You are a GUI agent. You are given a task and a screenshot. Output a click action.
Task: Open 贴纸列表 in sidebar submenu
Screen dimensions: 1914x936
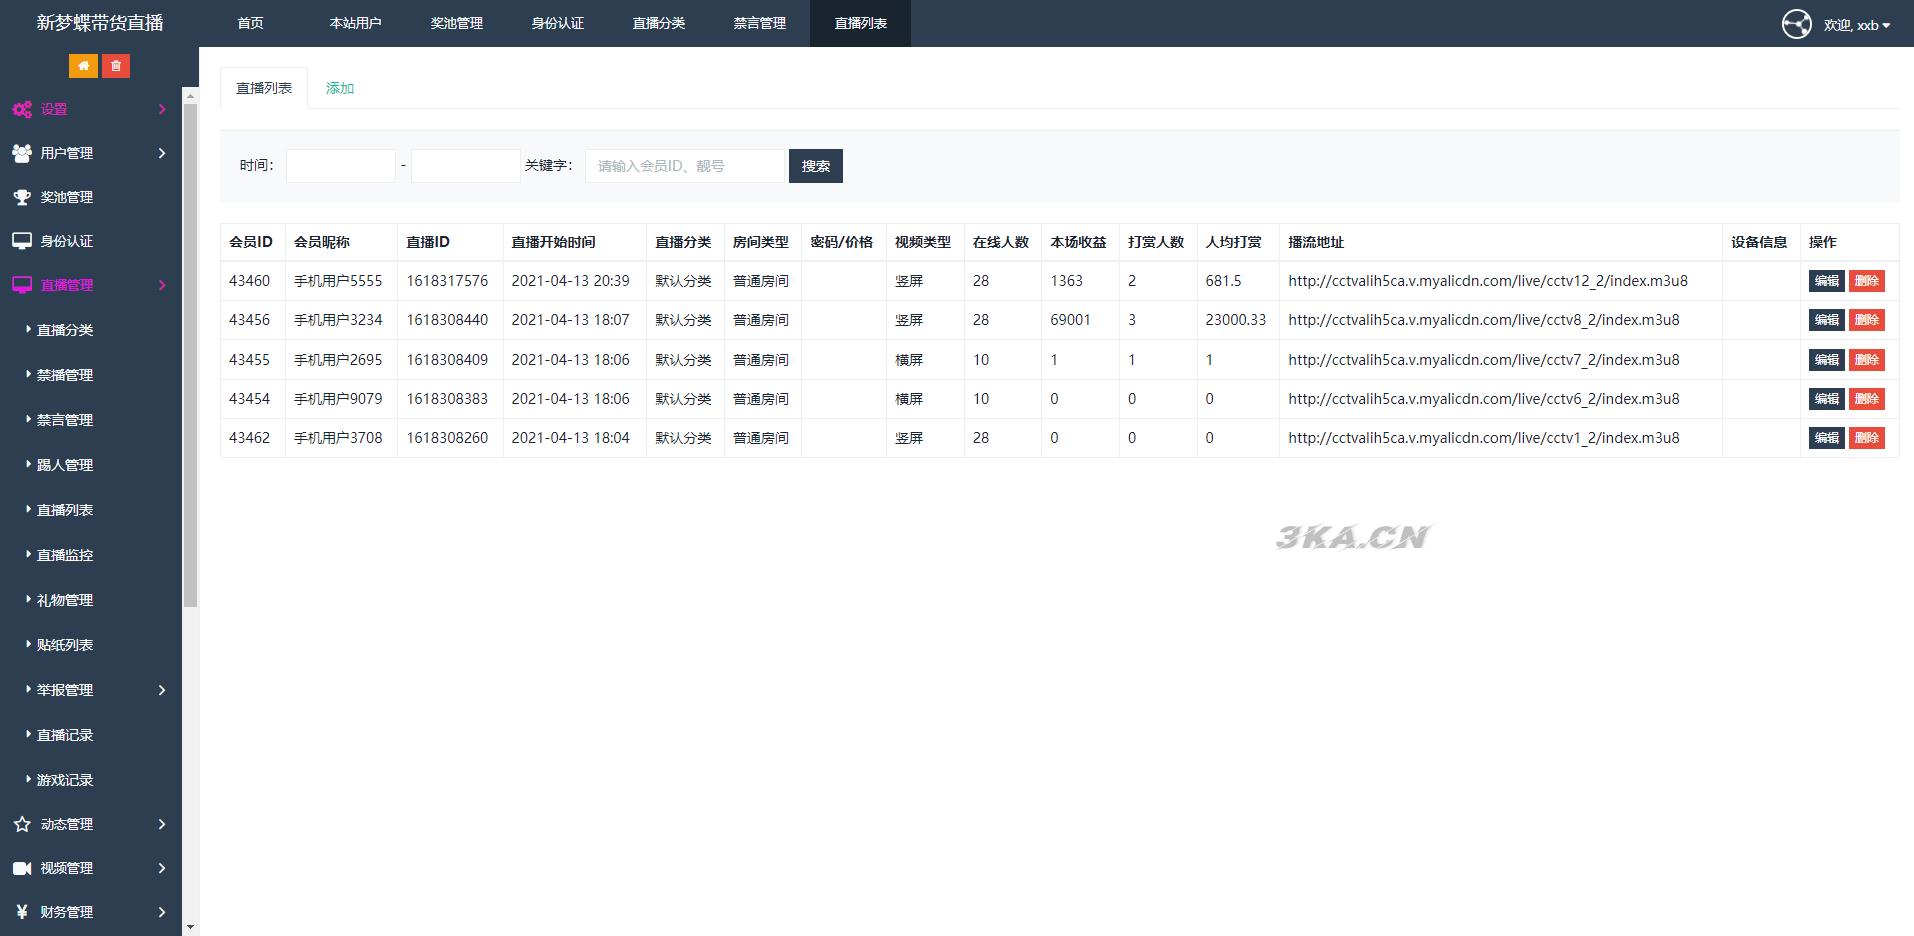(x=65, y=645)
